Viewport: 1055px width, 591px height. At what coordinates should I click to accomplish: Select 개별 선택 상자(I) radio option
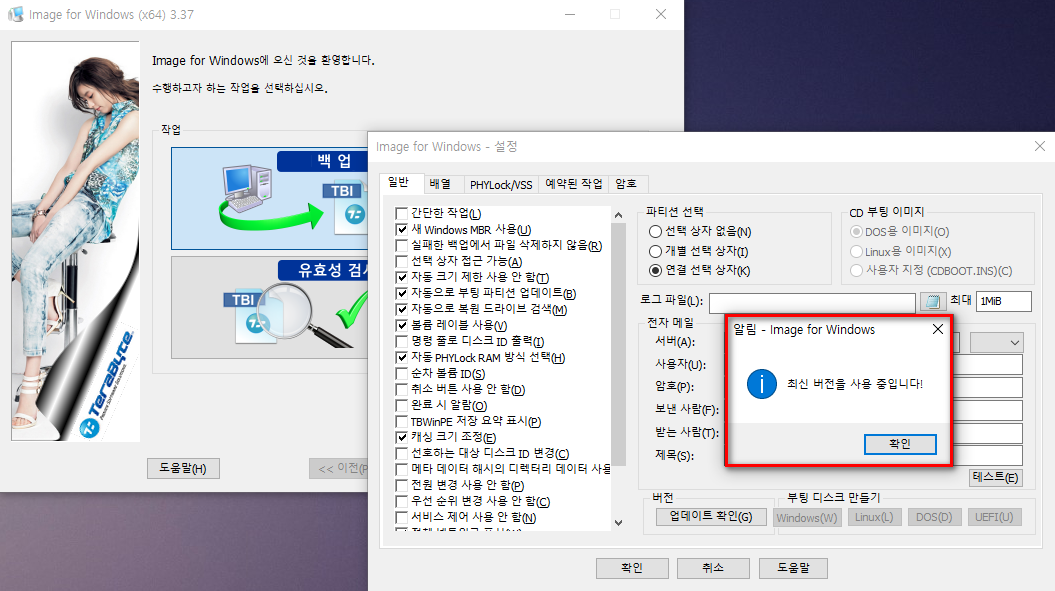coord(655,251)
